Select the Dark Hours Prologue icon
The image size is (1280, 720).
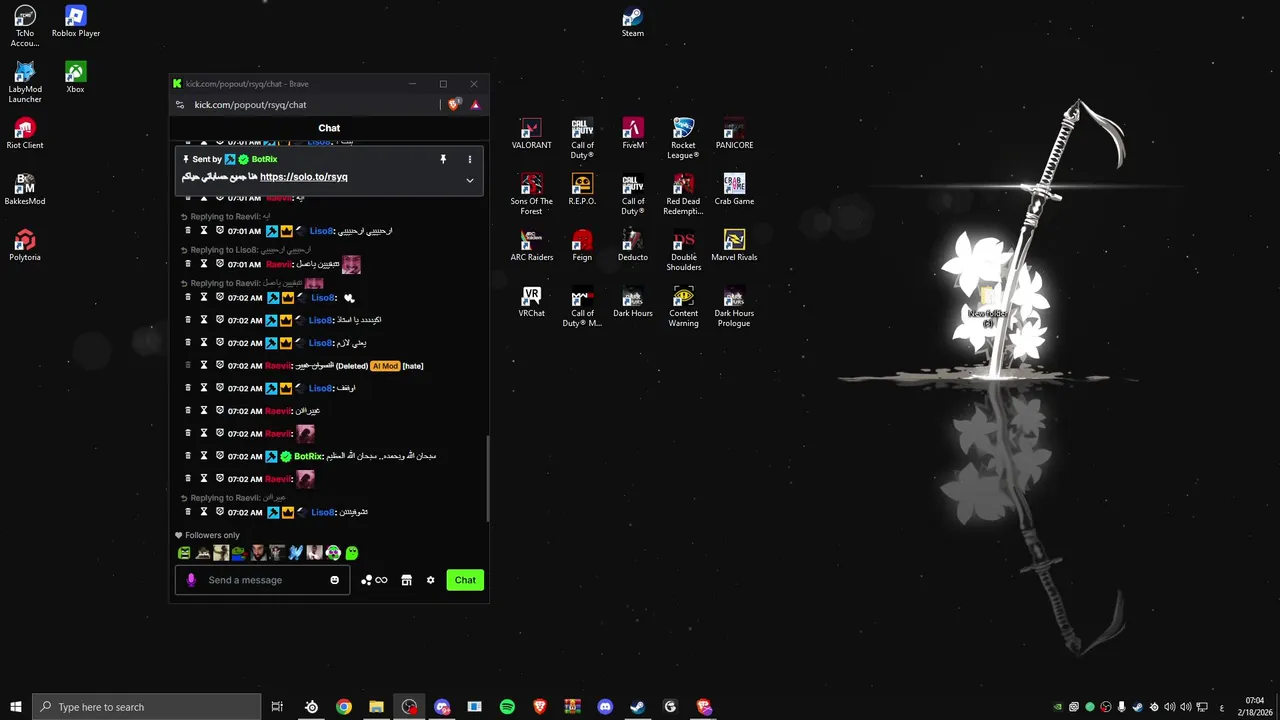(734, 307)
